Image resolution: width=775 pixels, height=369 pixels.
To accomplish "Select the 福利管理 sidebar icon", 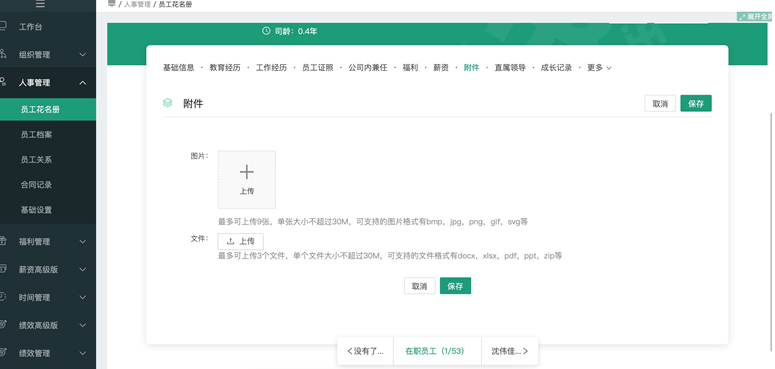I will (2, 242).
